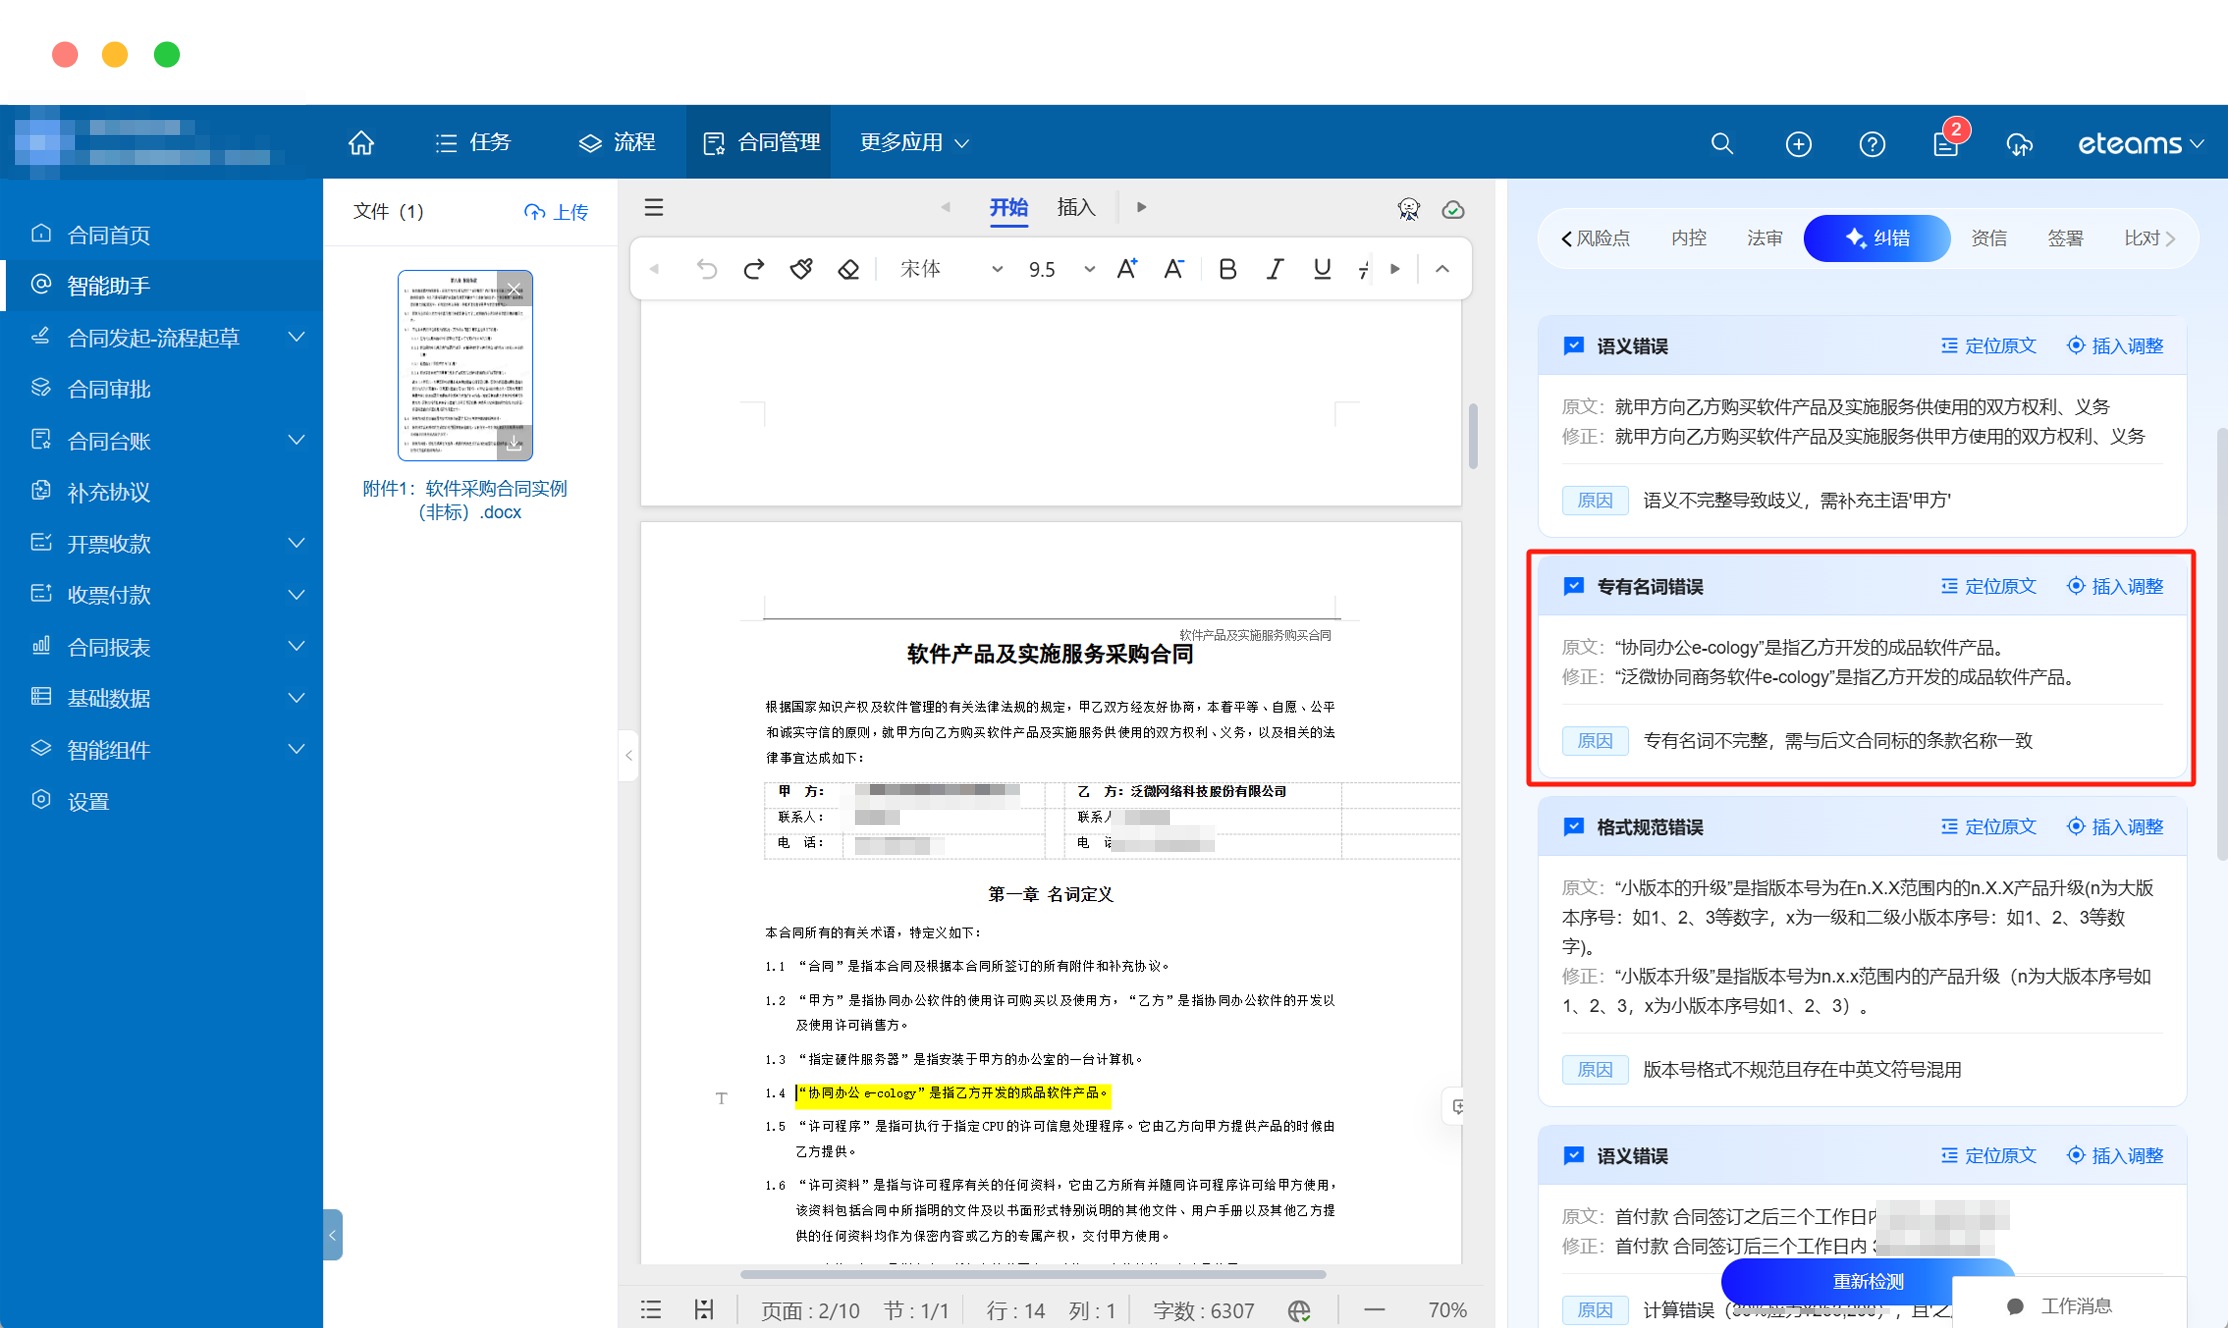This screenshot has height=1328, width=2228.
Task: Open the 宋体 font family dropdown
Action: coord(950,269)
